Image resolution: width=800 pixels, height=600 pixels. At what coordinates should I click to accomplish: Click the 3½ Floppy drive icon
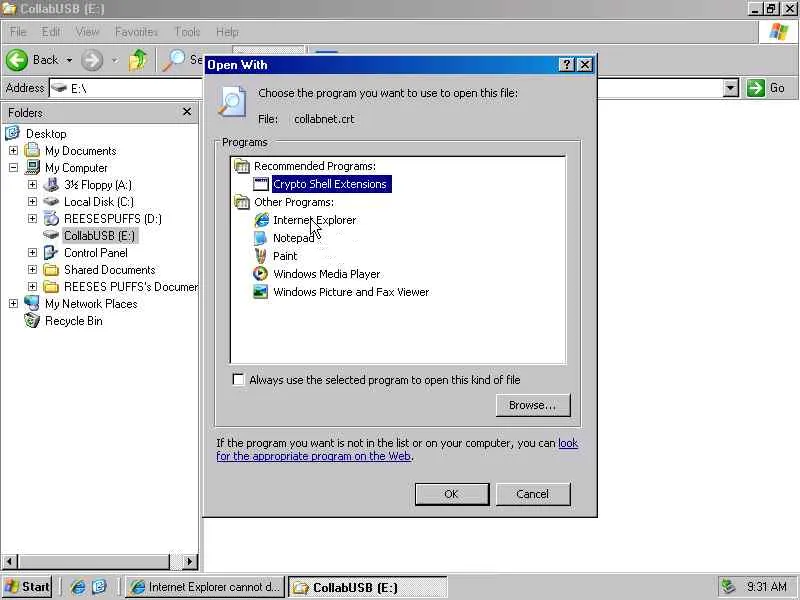(x=51, y=185)
